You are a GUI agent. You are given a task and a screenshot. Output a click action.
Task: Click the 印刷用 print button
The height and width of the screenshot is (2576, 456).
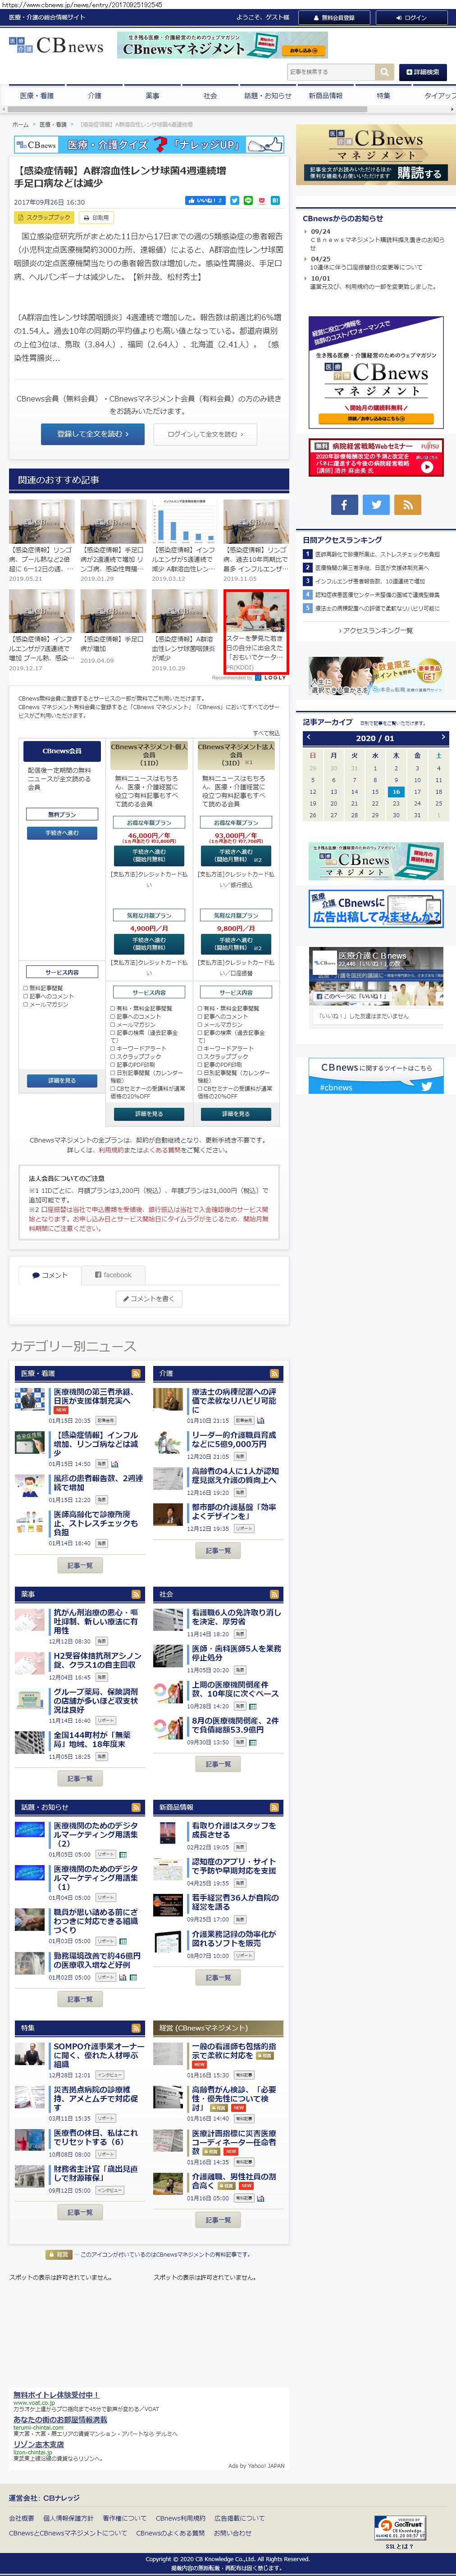point(97,217)
